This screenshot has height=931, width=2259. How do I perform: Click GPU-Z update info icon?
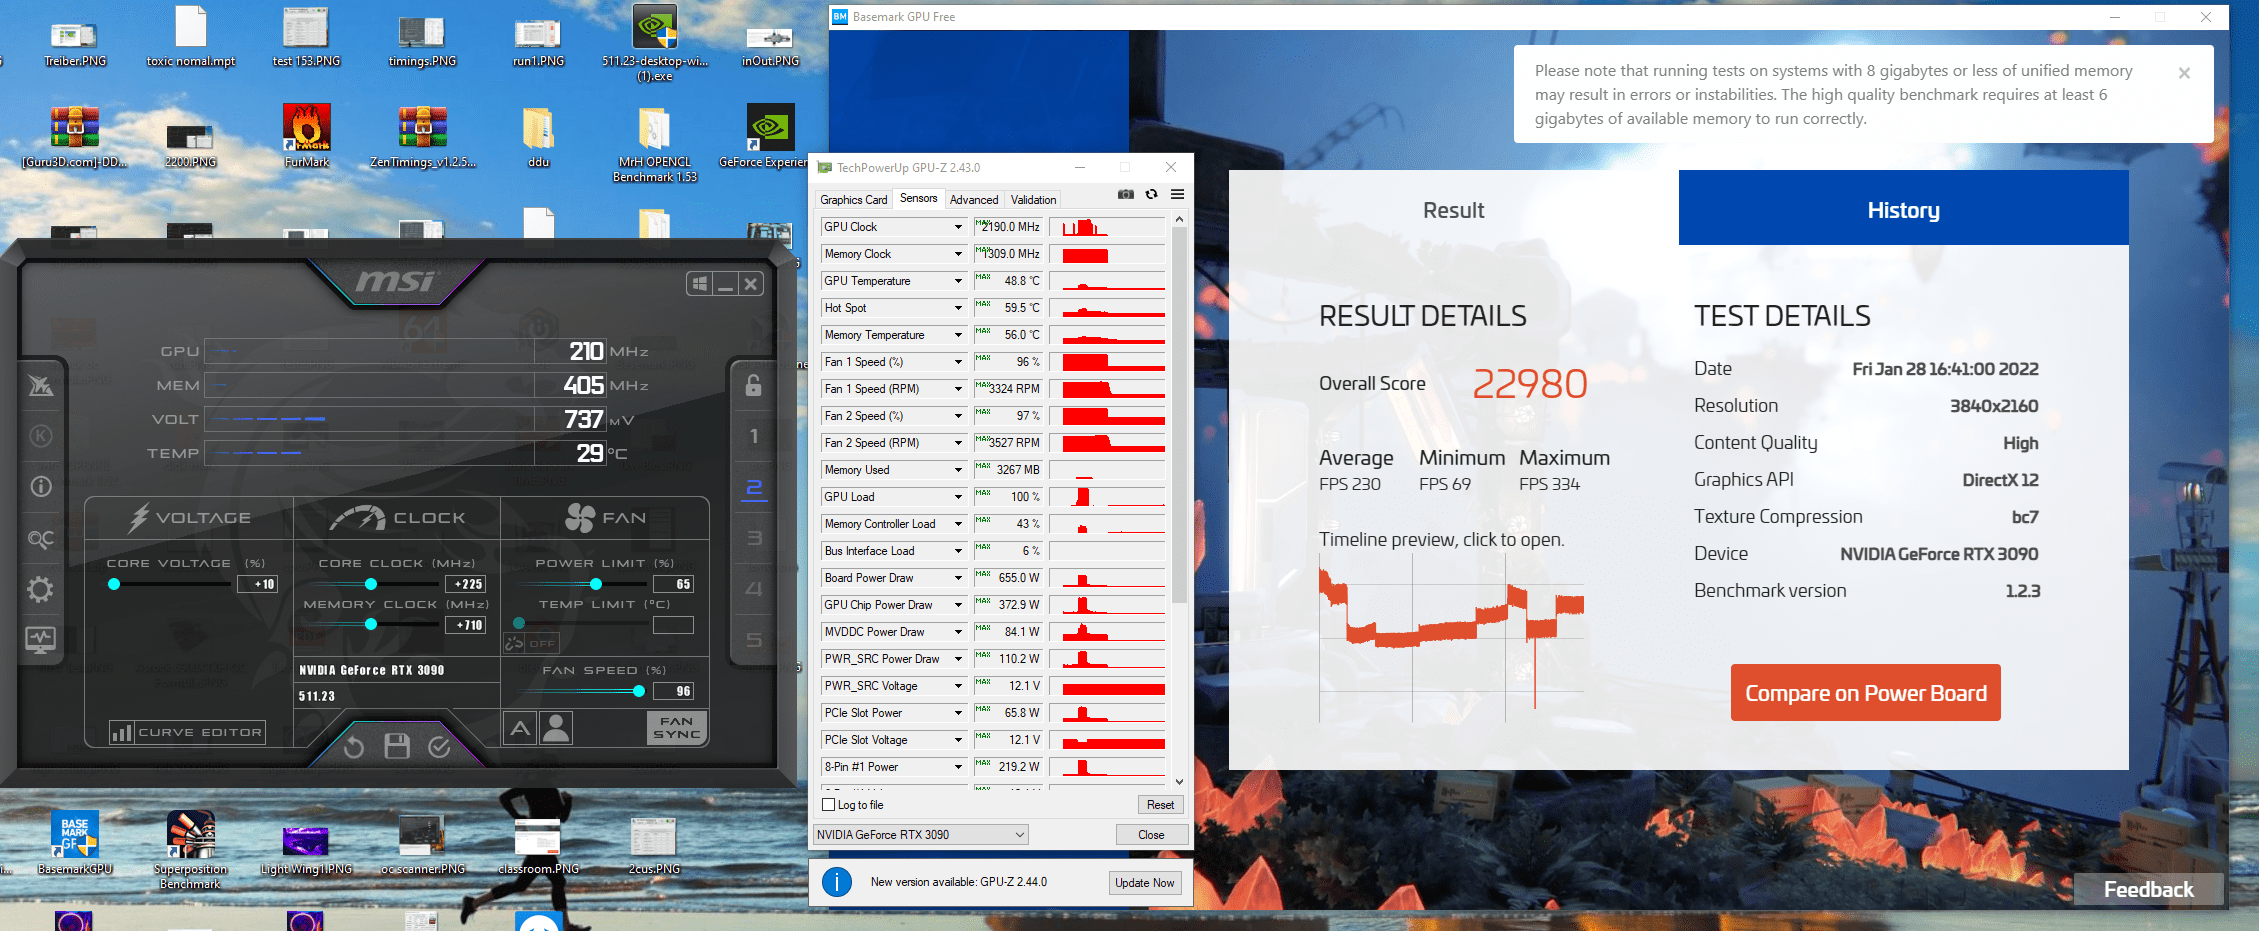click(x=837, y=882)
